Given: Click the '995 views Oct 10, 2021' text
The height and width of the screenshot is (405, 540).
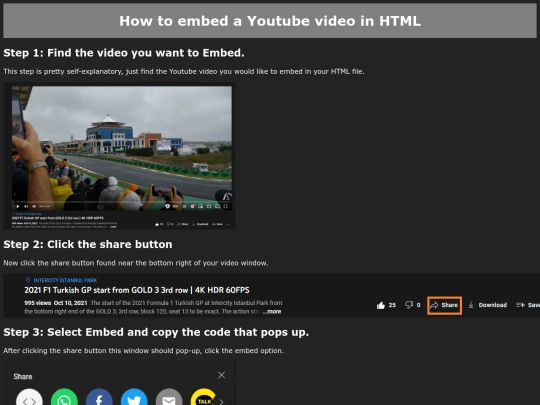Looking at the screenshot, I should point(56,303).
